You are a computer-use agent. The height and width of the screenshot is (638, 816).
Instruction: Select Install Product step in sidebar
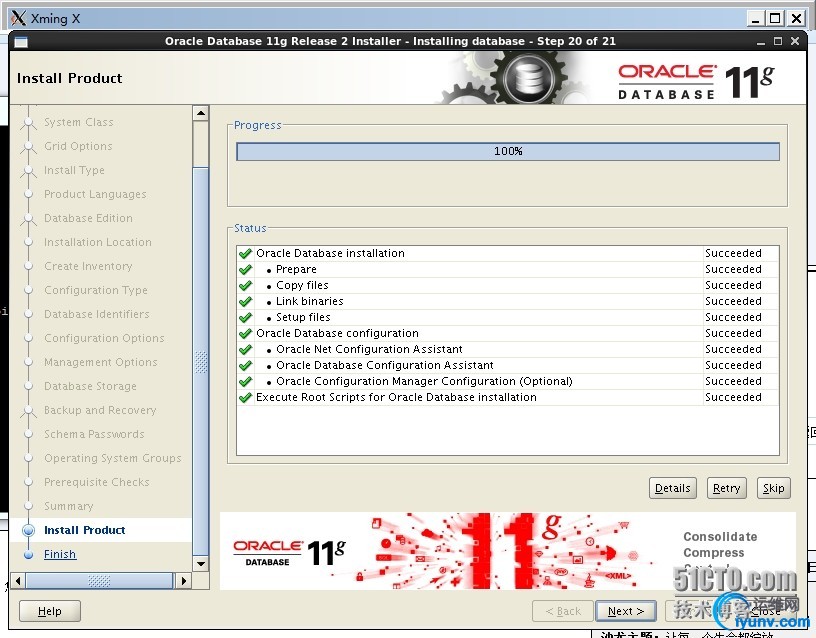click(84, 530)
